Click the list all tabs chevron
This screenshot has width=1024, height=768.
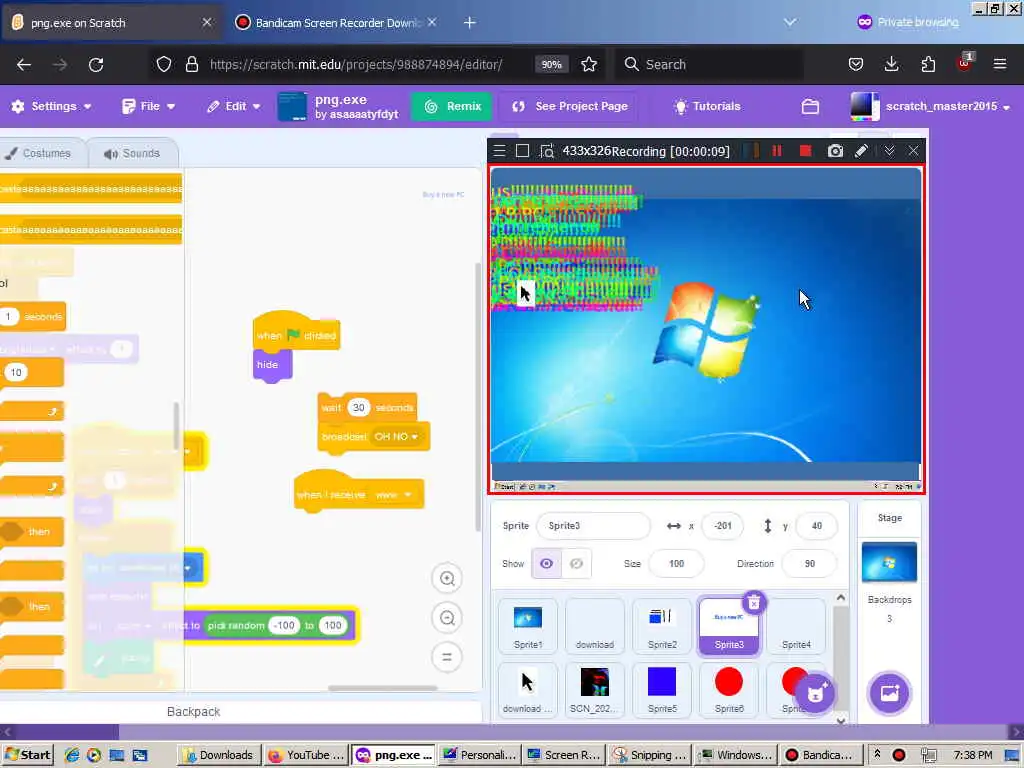pos(790,22)
